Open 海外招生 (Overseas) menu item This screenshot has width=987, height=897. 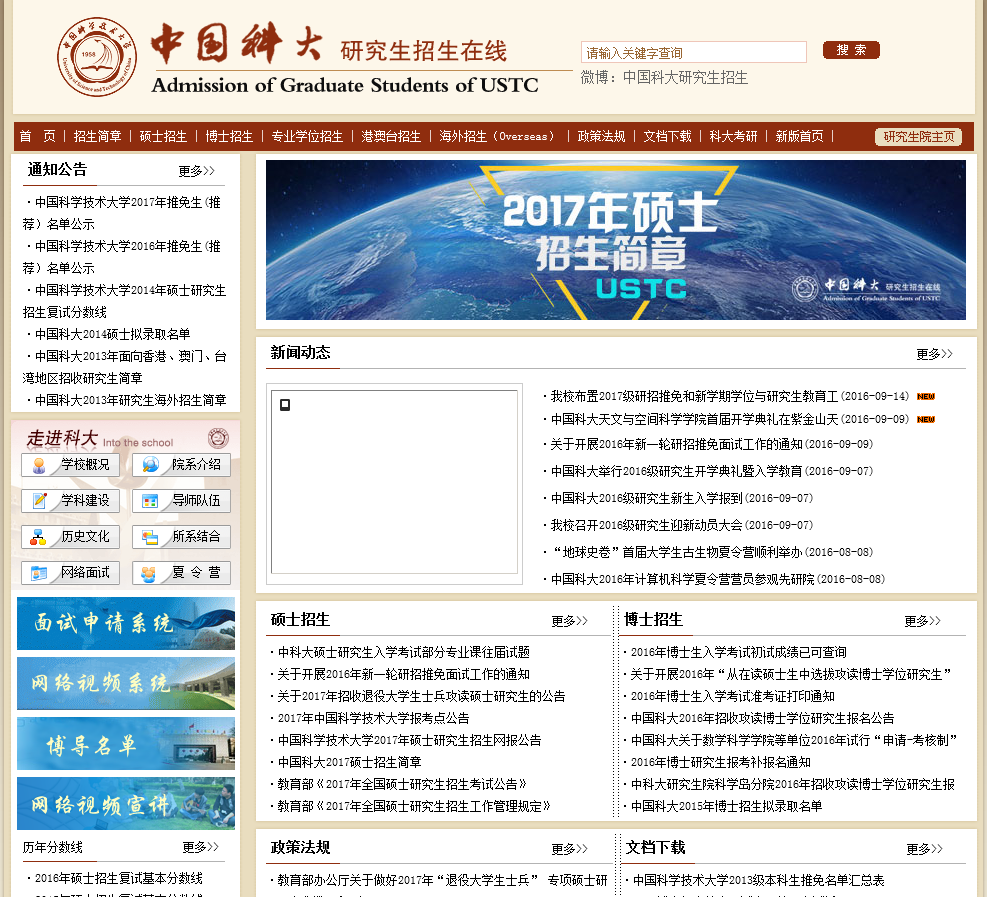pos(497,137)
